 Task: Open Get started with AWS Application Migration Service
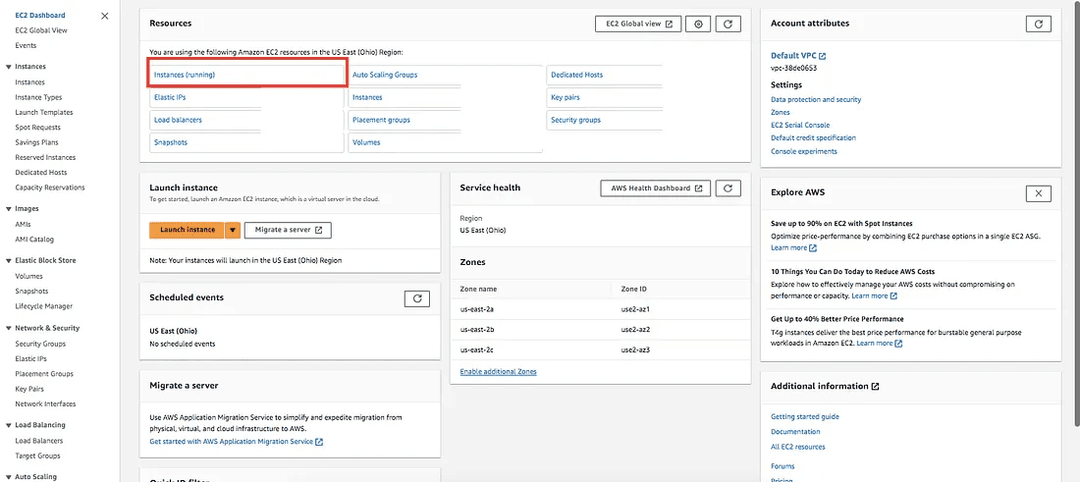pyautogui.click(x=236, y=441)
